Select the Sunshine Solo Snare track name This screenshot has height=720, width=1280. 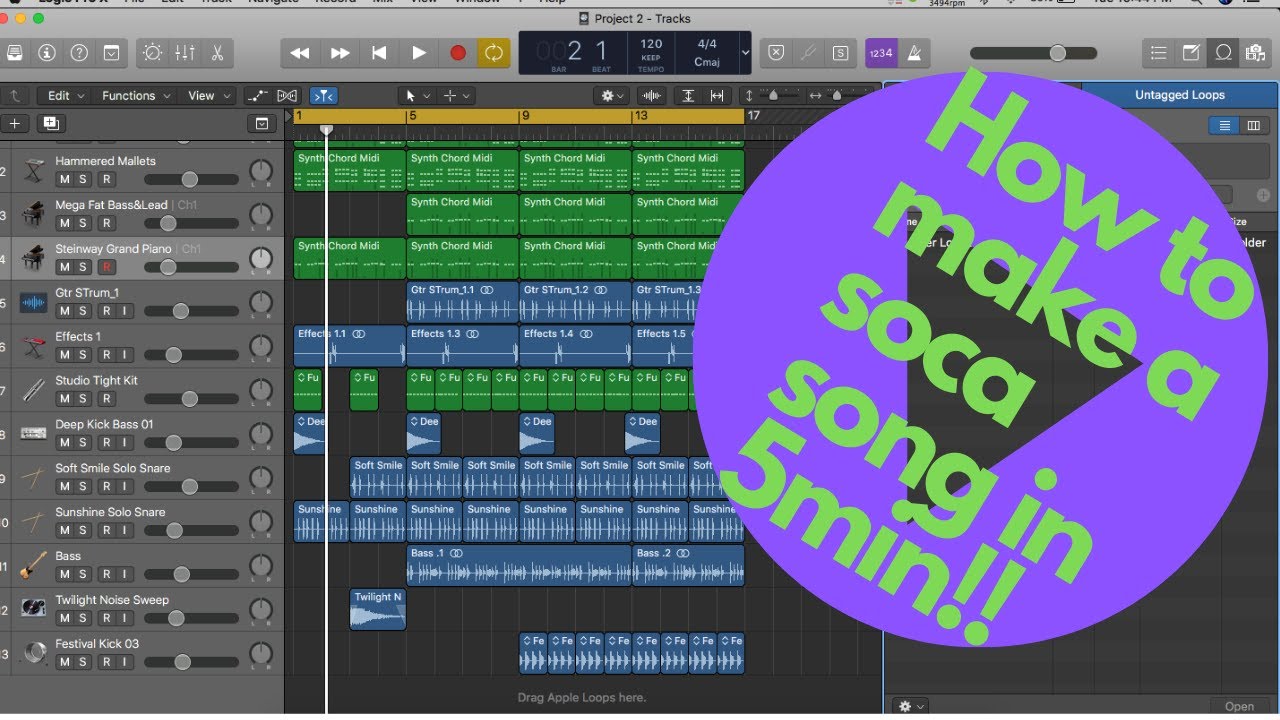[110, 512]
